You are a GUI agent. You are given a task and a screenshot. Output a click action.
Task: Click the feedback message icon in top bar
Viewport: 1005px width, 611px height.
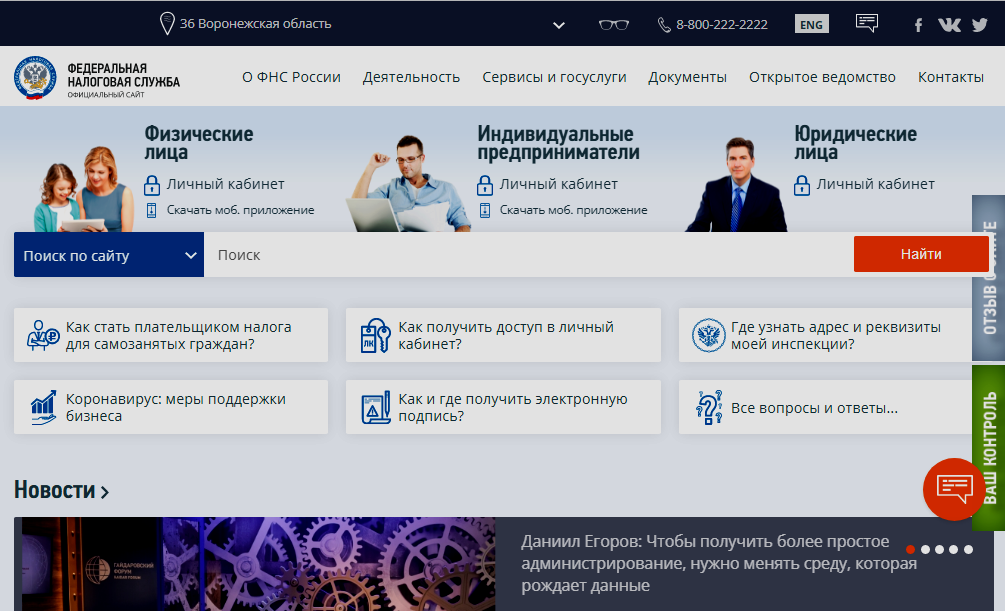867,23
